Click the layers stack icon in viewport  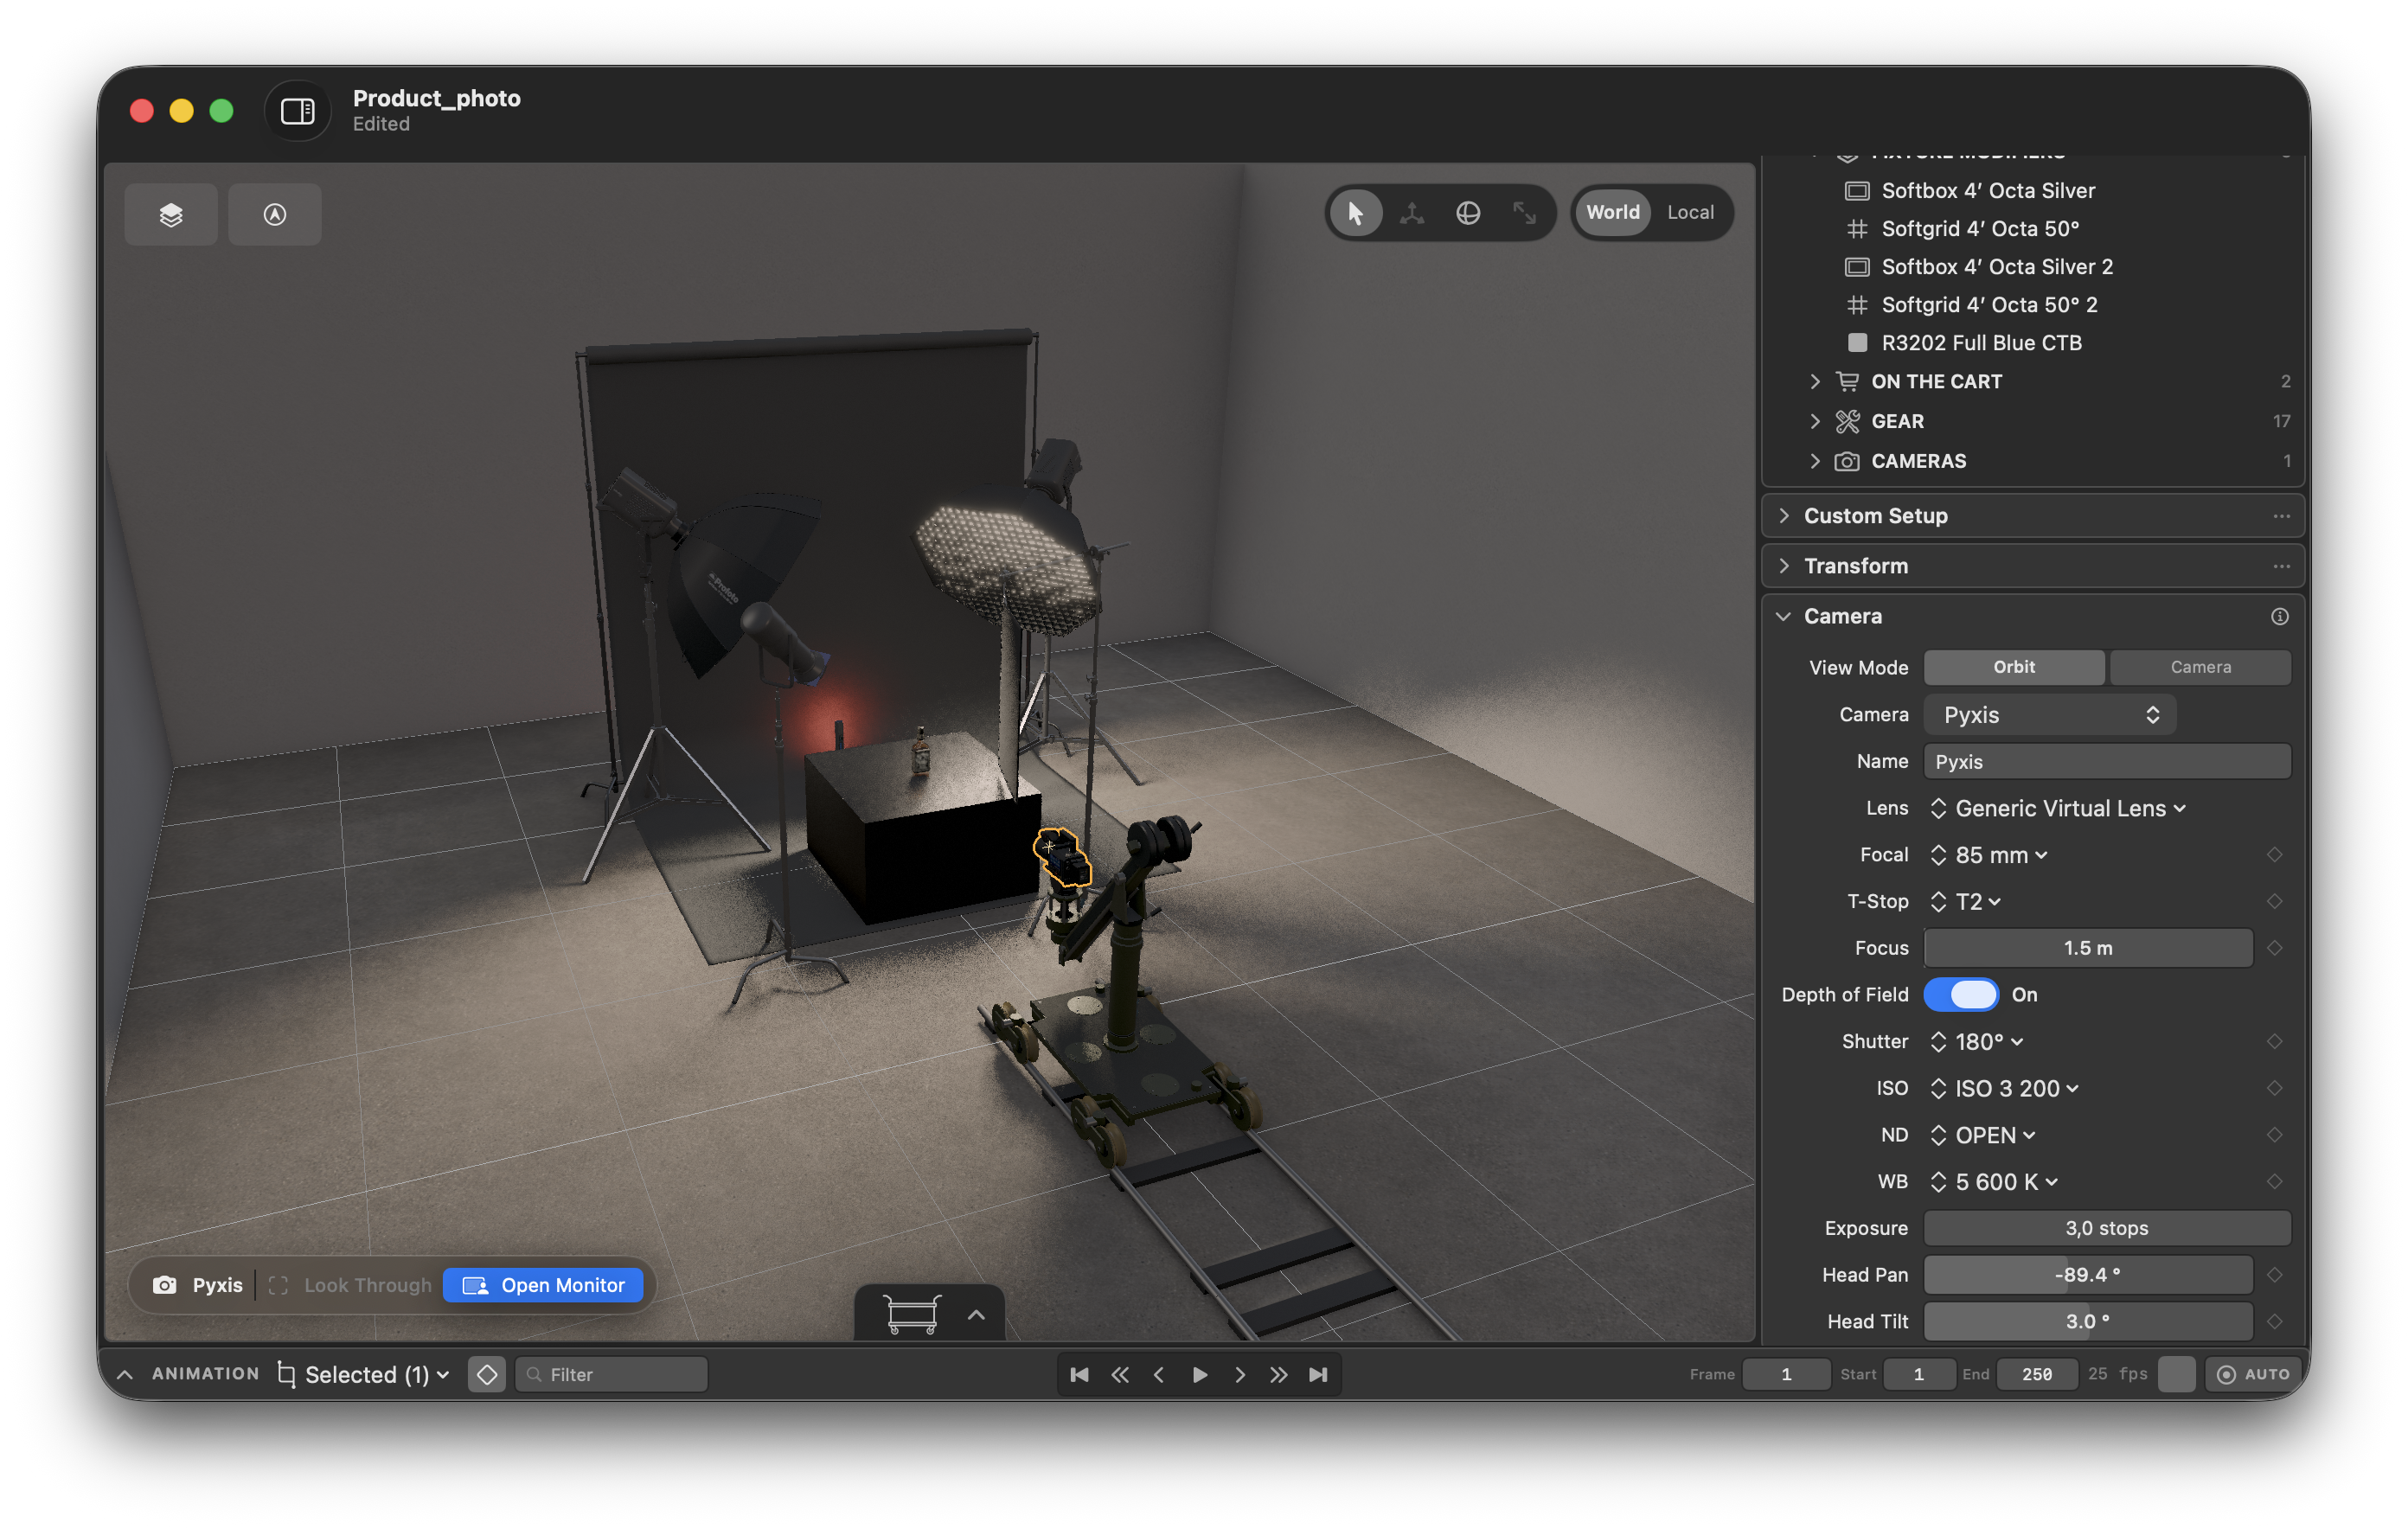171,214
